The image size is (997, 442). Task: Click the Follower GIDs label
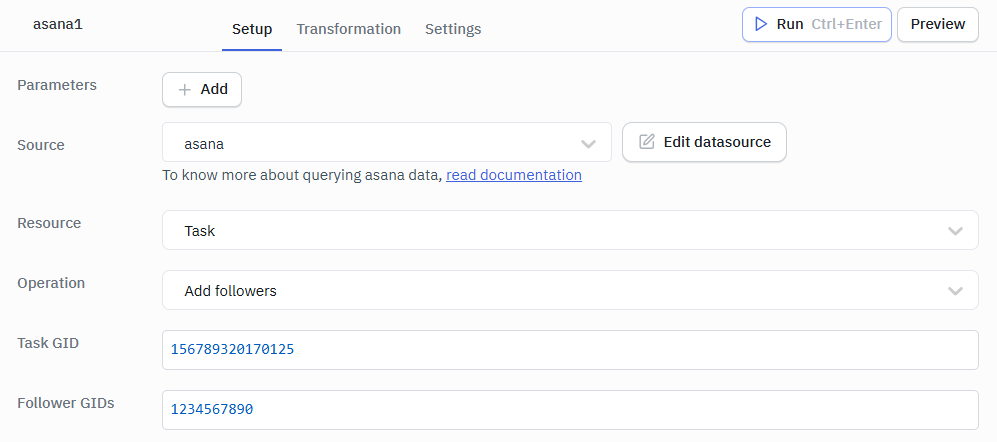click(65, 403)
